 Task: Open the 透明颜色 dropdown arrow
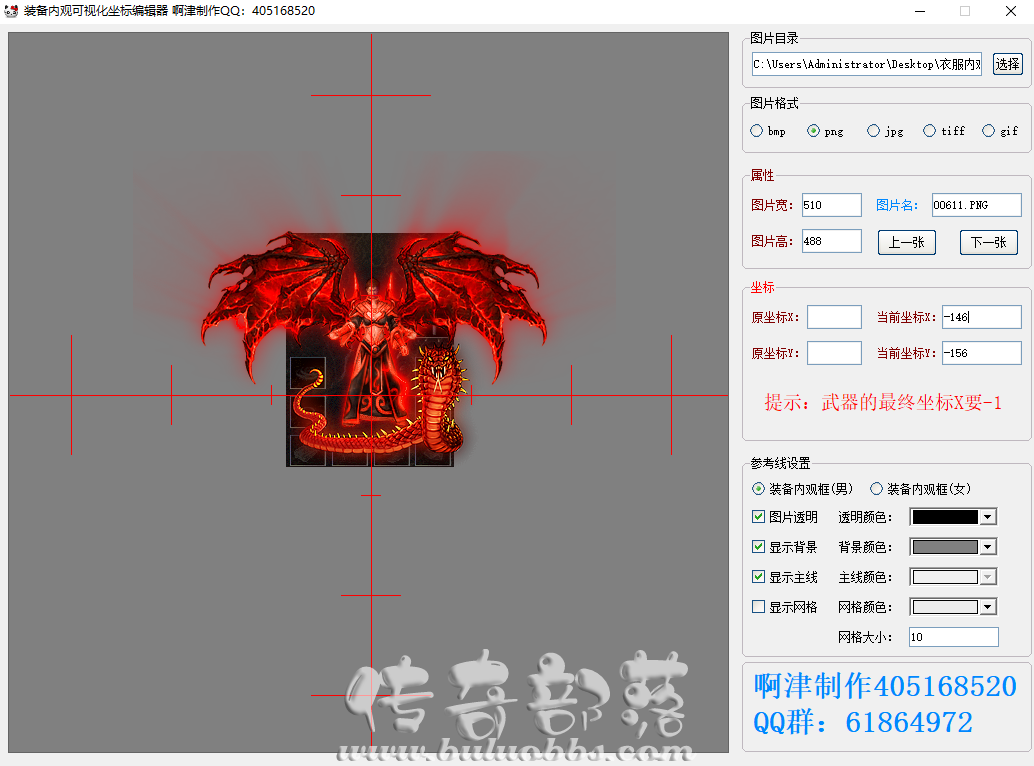[987, 517]
